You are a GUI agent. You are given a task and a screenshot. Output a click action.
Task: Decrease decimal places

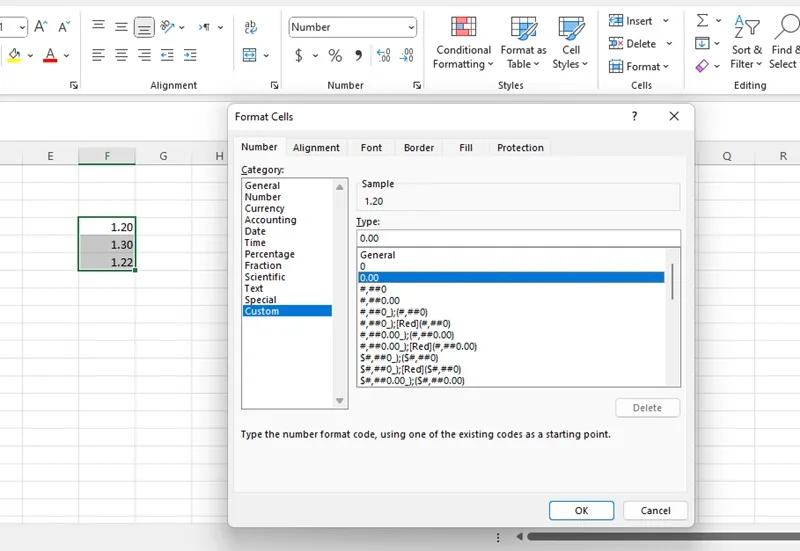coord(407,55)
